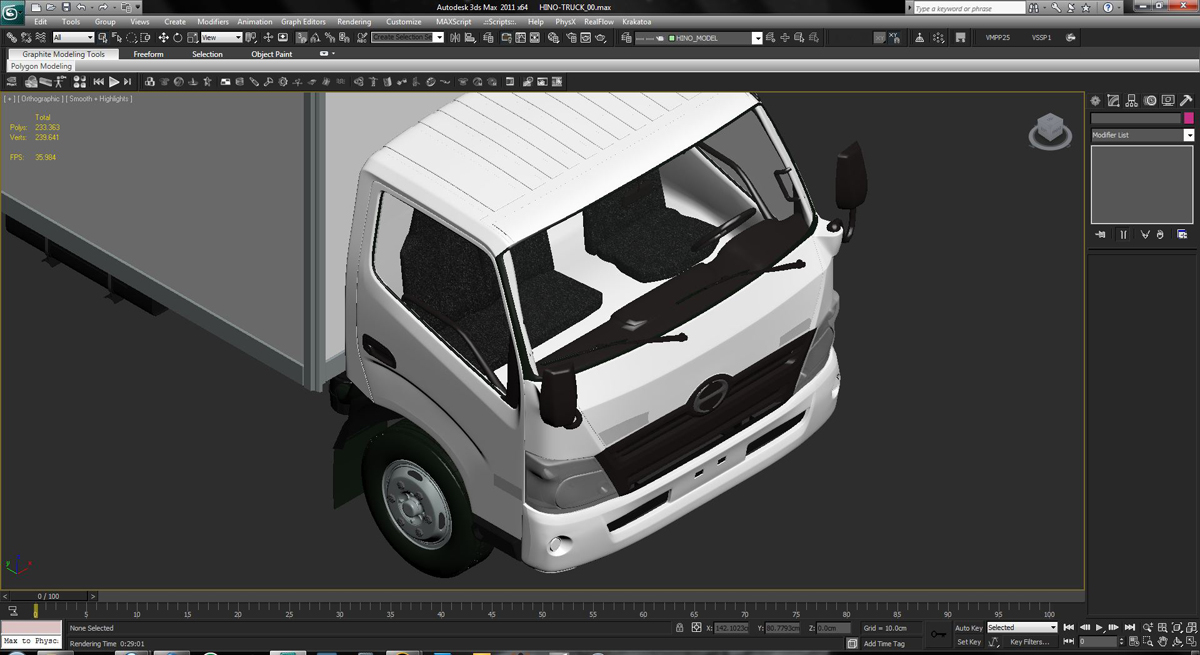The height and width of the screenshot is (655, 1200).
Task: Open the View reference coordinate dropdown
Action: (x=238, y=38)
